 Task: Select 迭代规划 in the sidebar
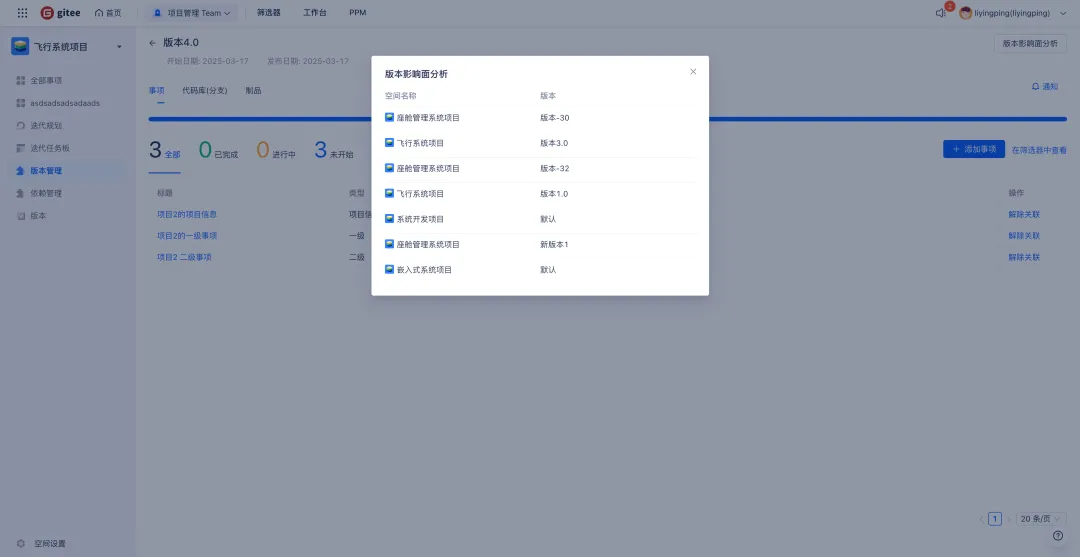click(46, 126)
